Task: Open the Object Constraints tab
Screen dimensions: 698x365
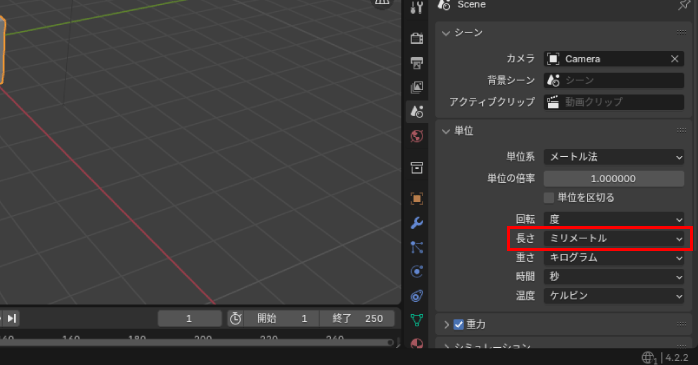Action: [417, 296]
